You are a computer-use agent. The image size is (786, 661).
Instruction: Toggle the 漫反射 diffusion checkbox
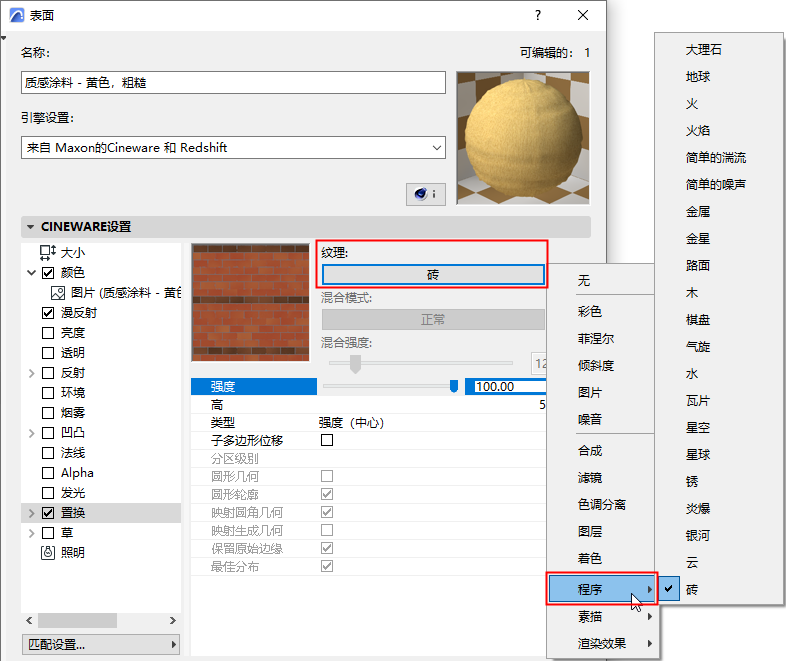point(48,313)
